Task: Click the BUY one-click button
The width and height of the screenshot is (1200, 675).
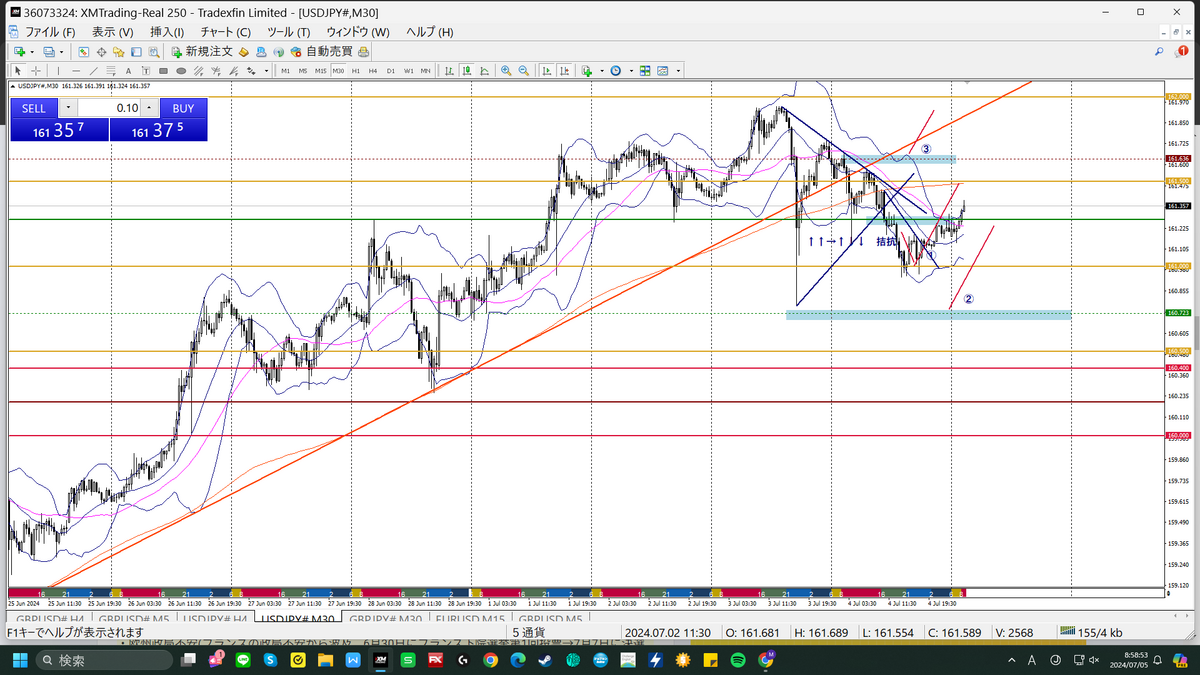Action: click(183, 108)
